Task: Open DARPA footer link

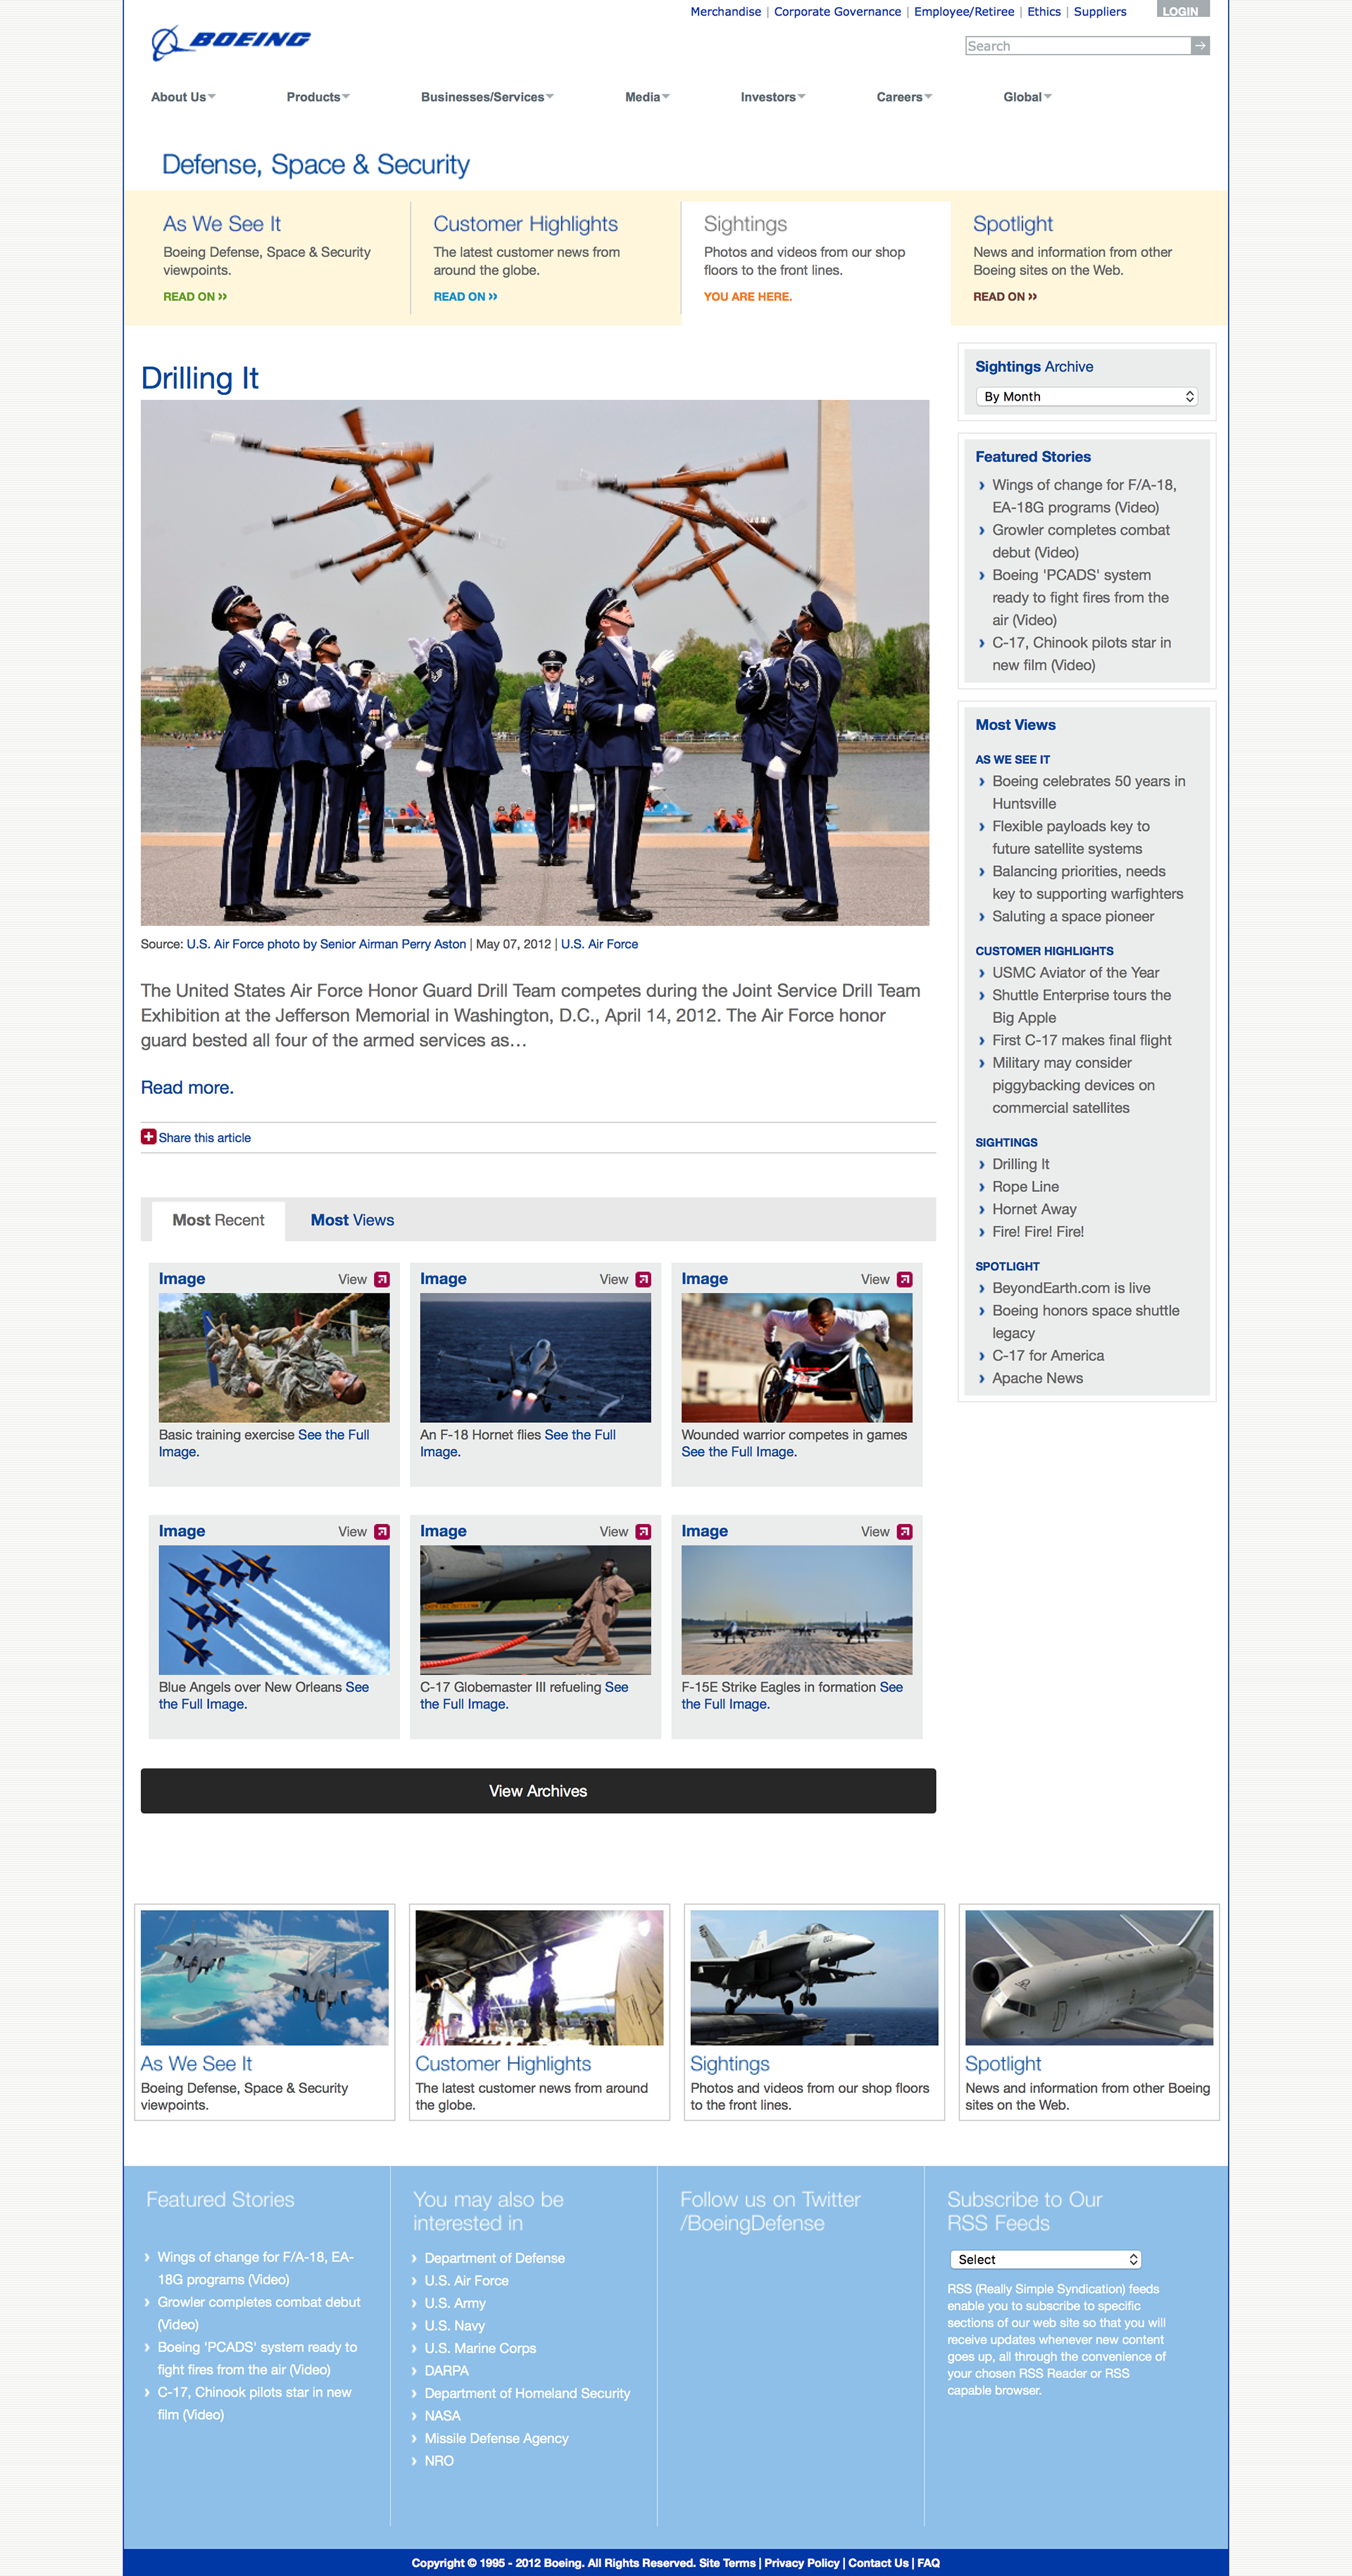Action: coord(446,2370)
